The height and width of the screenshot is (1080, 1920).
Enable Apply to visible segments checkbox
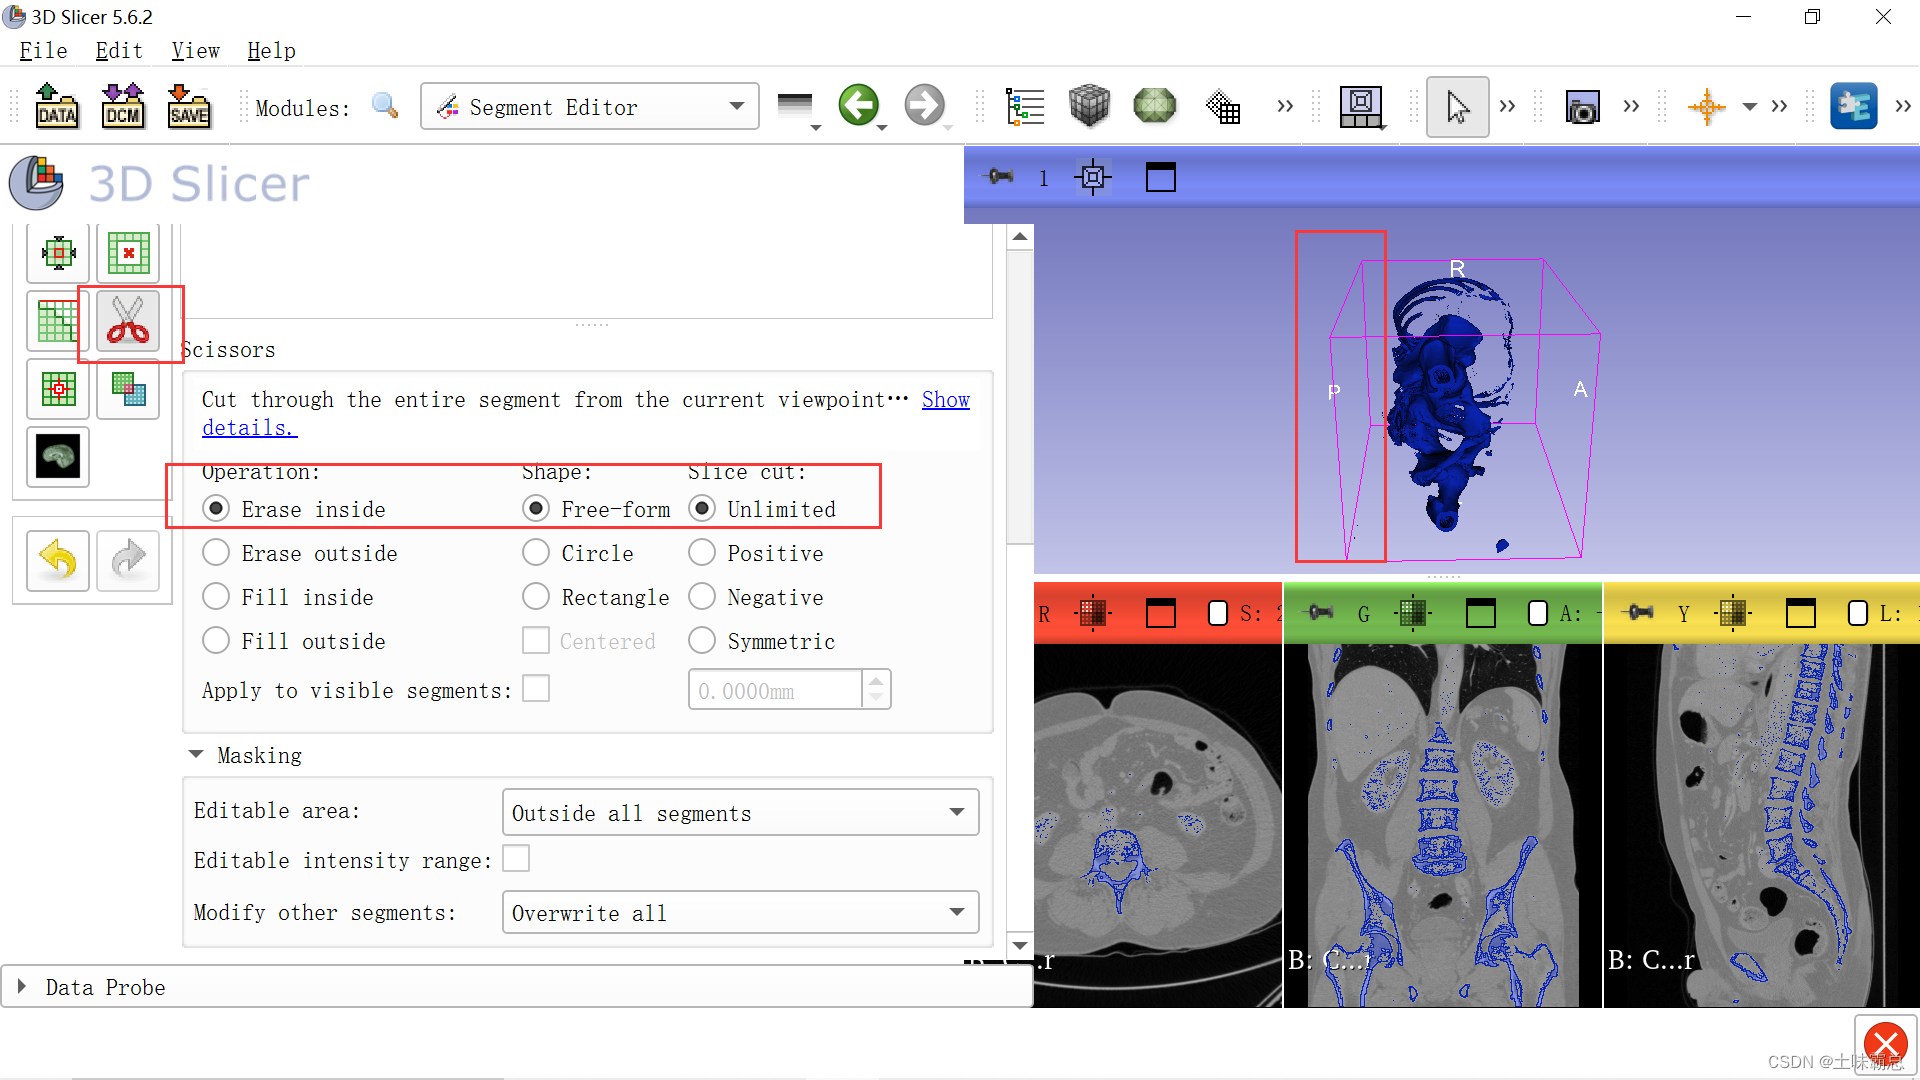click(536, 689)
